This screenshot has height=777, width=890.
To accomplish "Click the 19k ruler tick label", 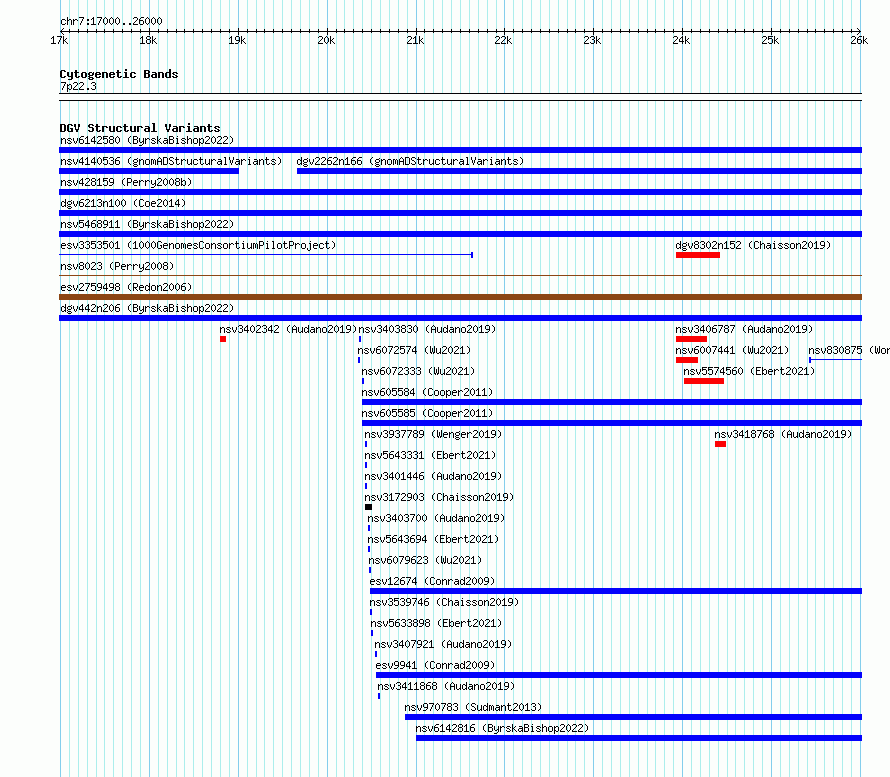I will [x=237, y=40].
